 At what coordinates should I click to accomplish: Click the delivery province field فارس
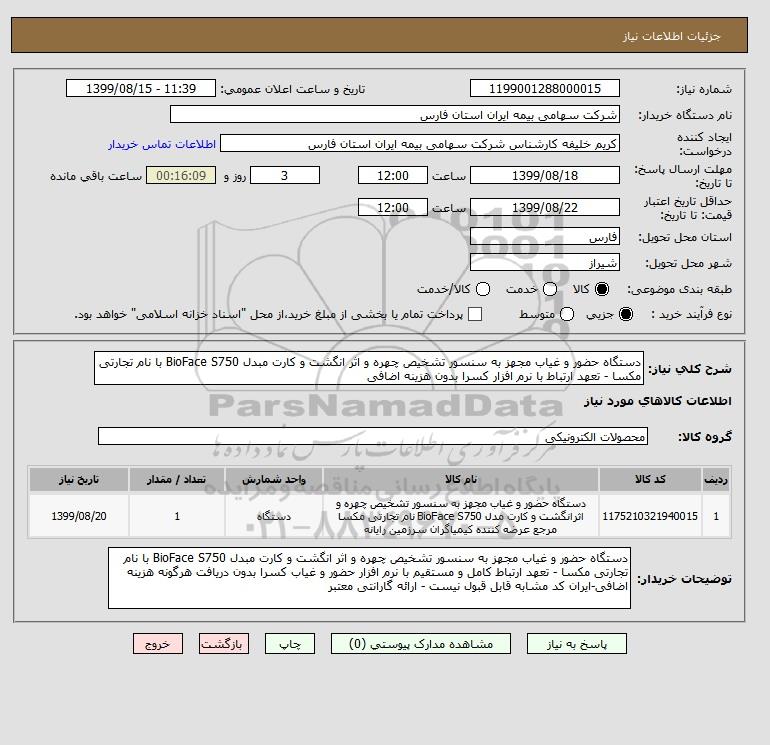tap(545, 237)
